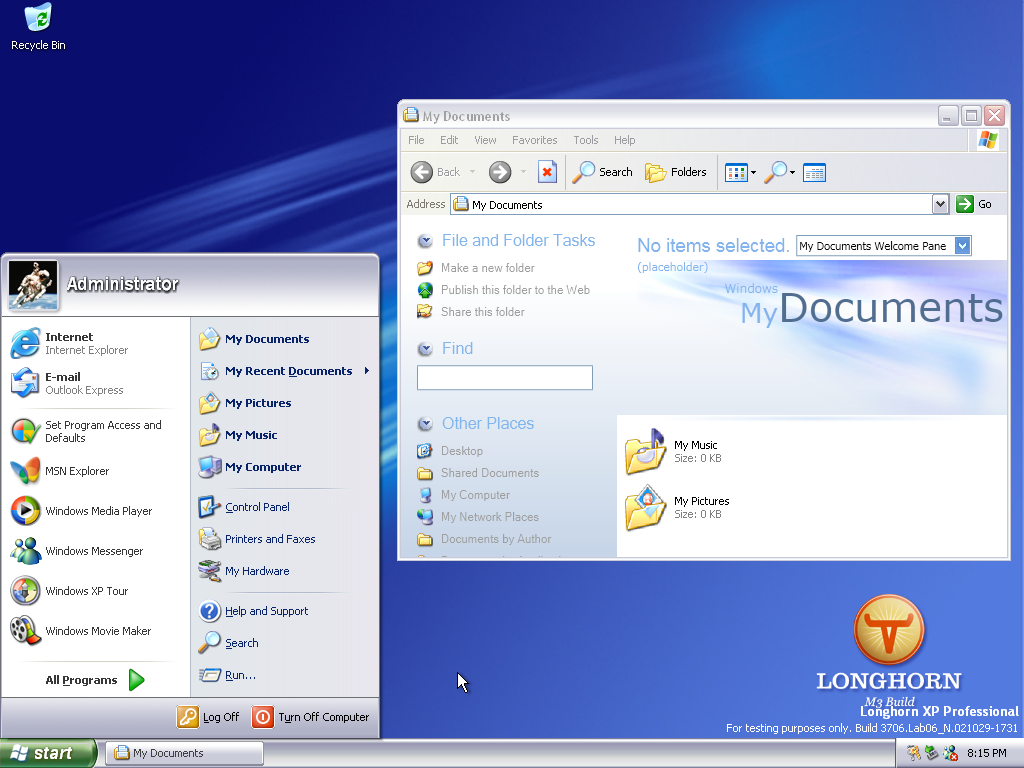
Task: Collapse the Other Places section
Action: coord(425,424)
